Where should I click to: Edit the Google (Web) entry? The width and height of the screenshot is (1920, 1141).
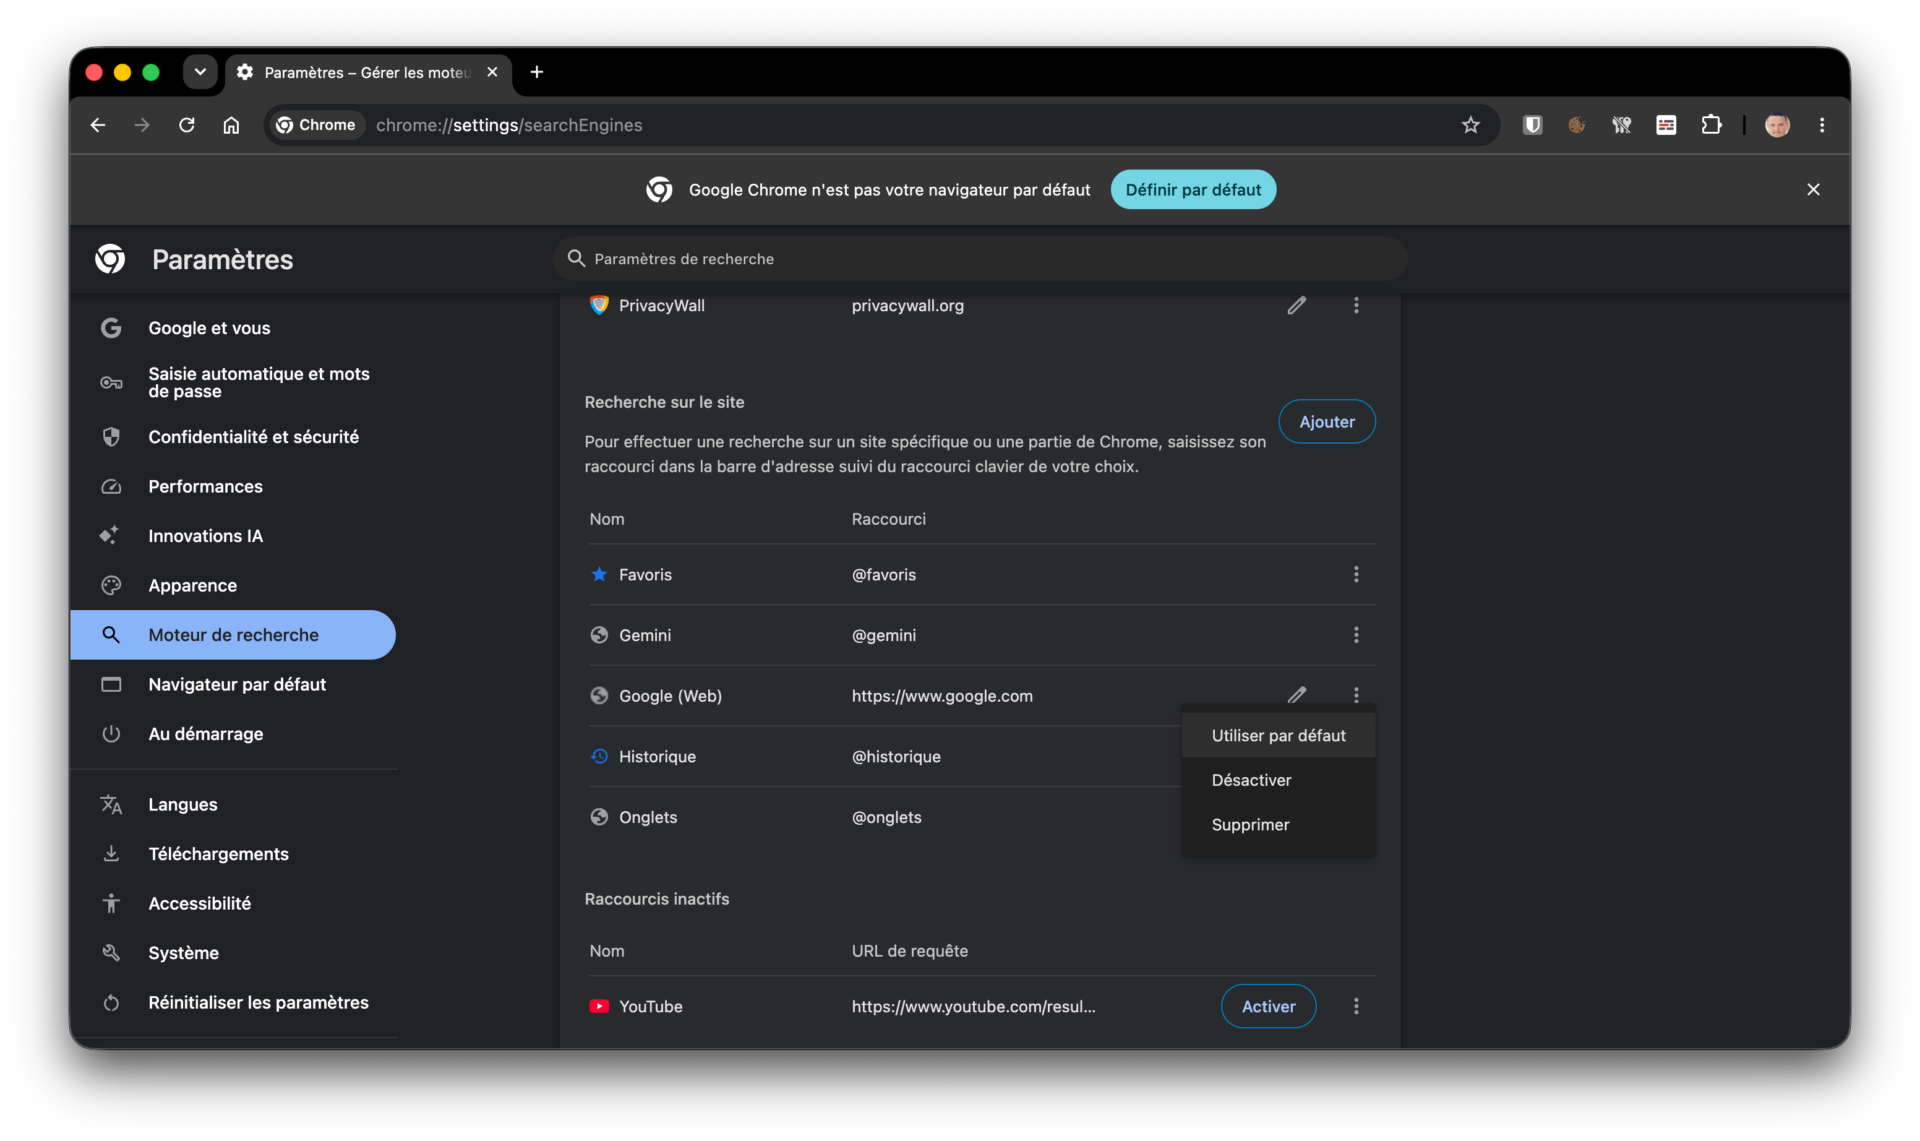click(x=1296, y=694)
